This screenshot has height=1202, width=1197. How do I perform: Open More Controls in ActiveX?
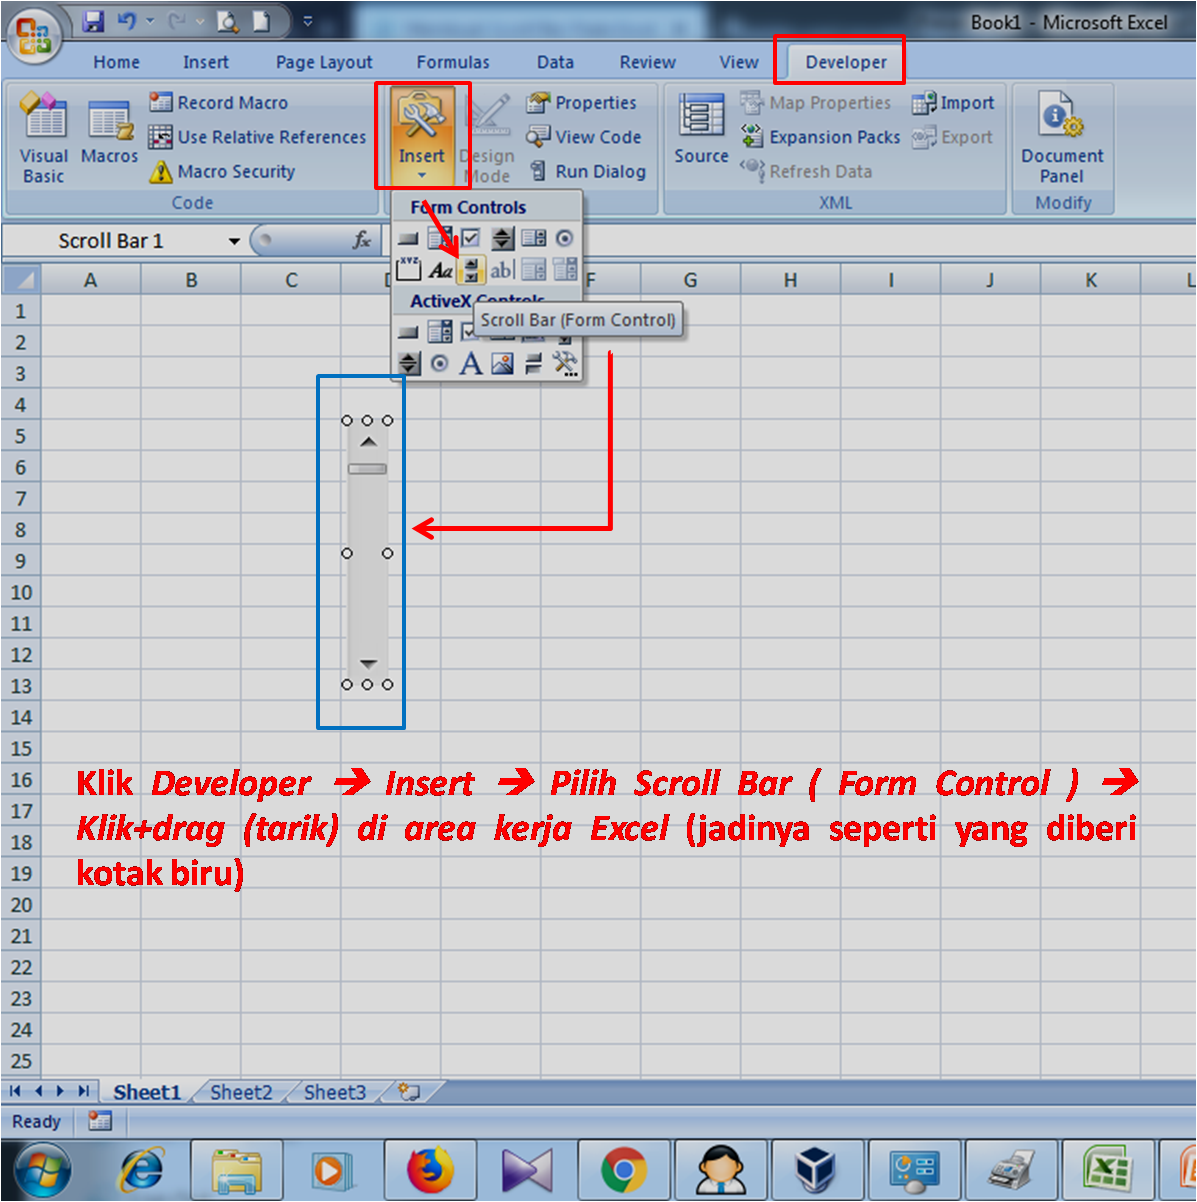point(565,363)
